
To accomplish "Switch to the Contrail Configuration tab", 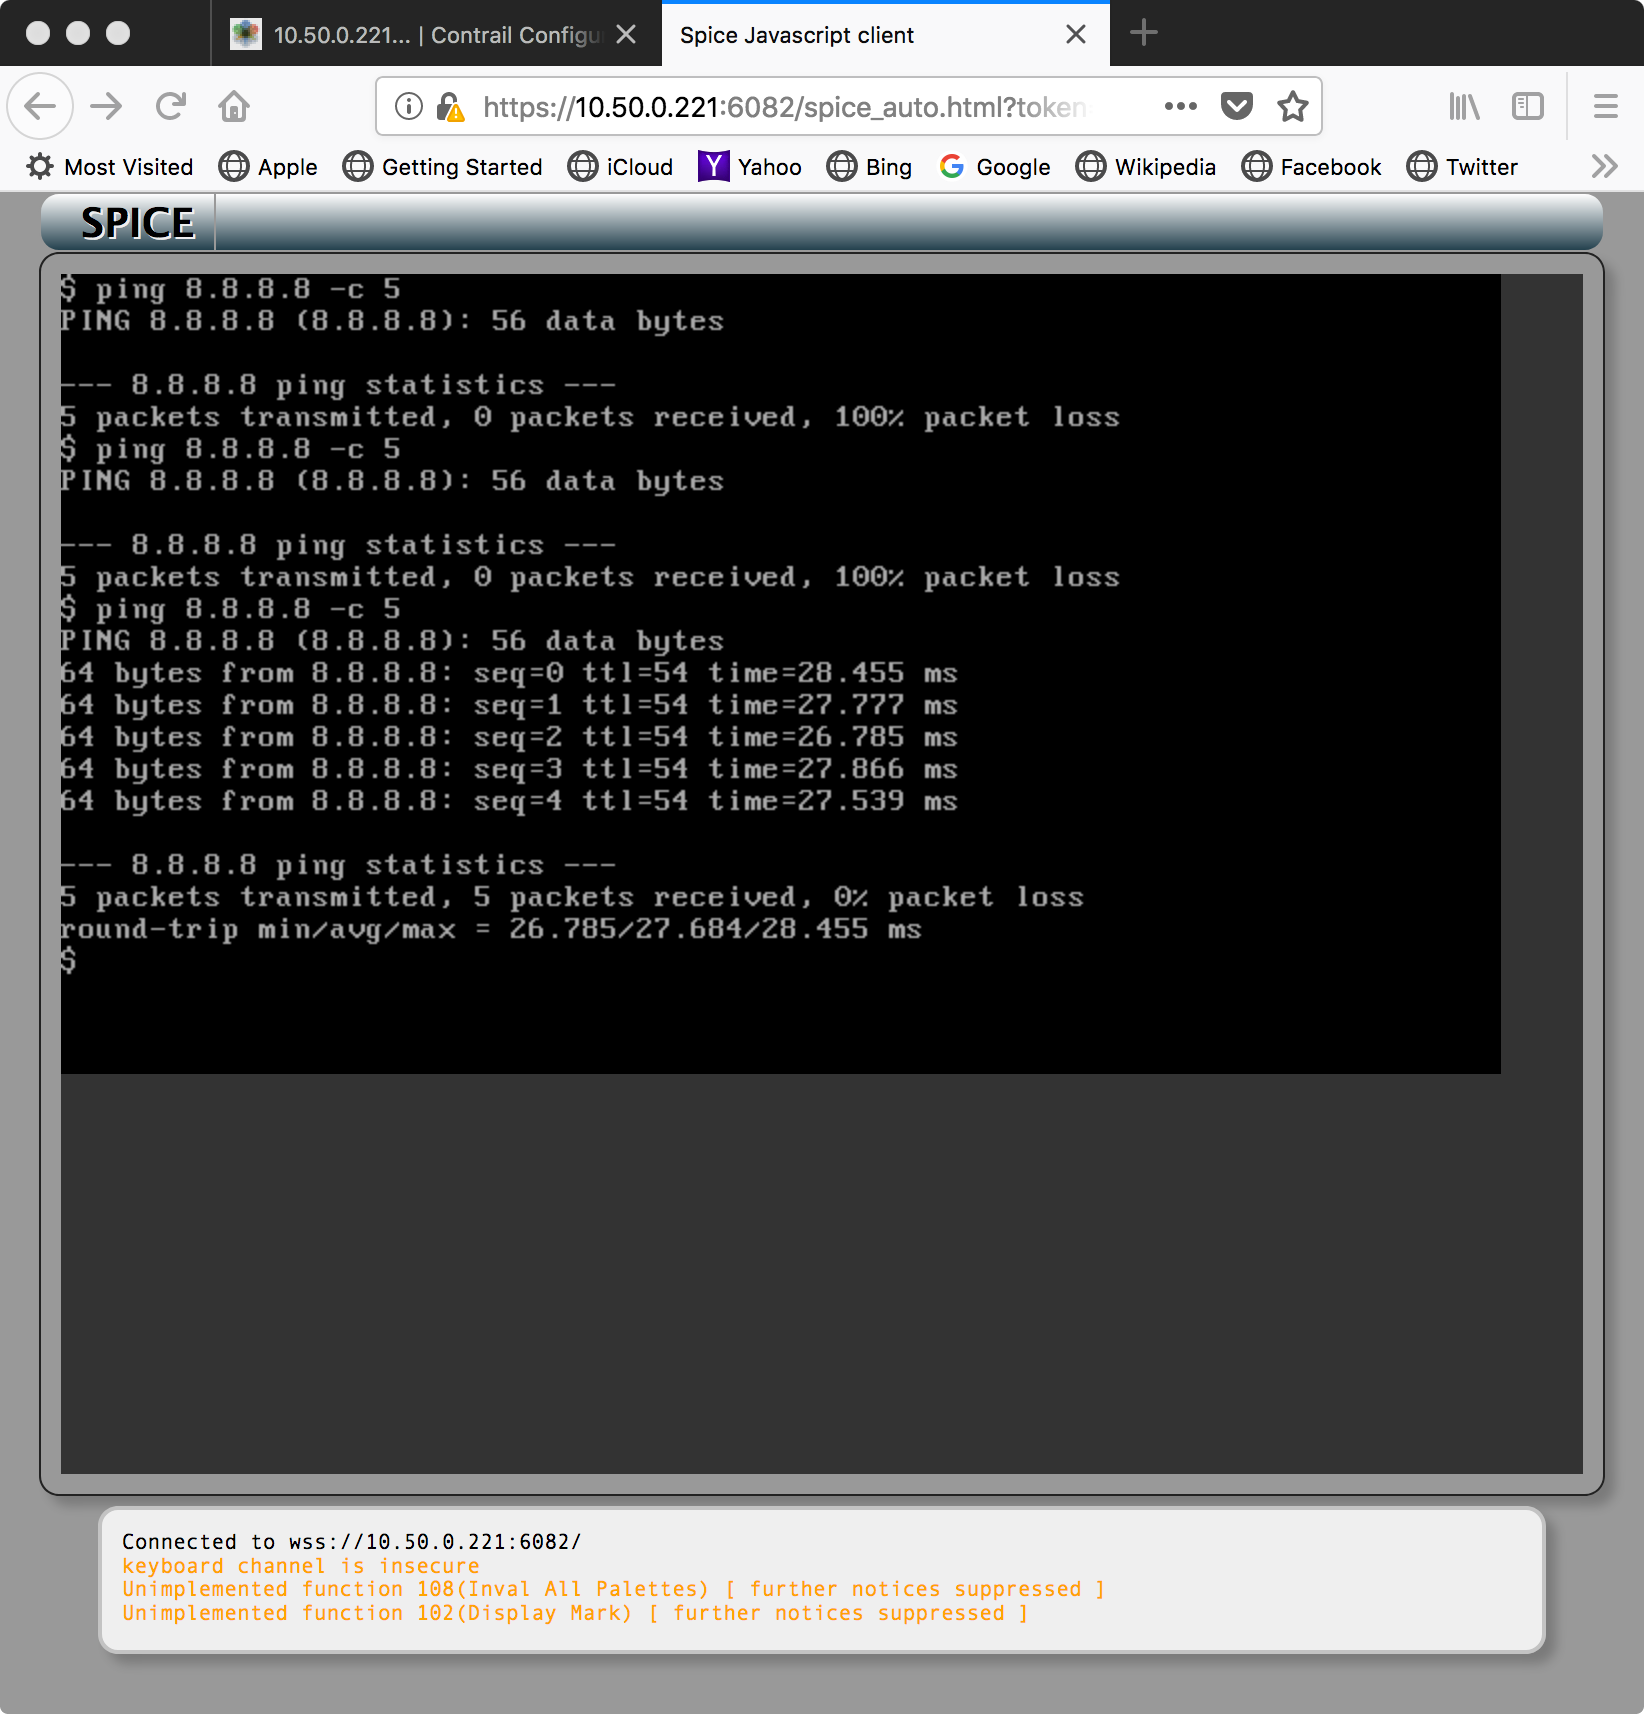I will [420, 35].
